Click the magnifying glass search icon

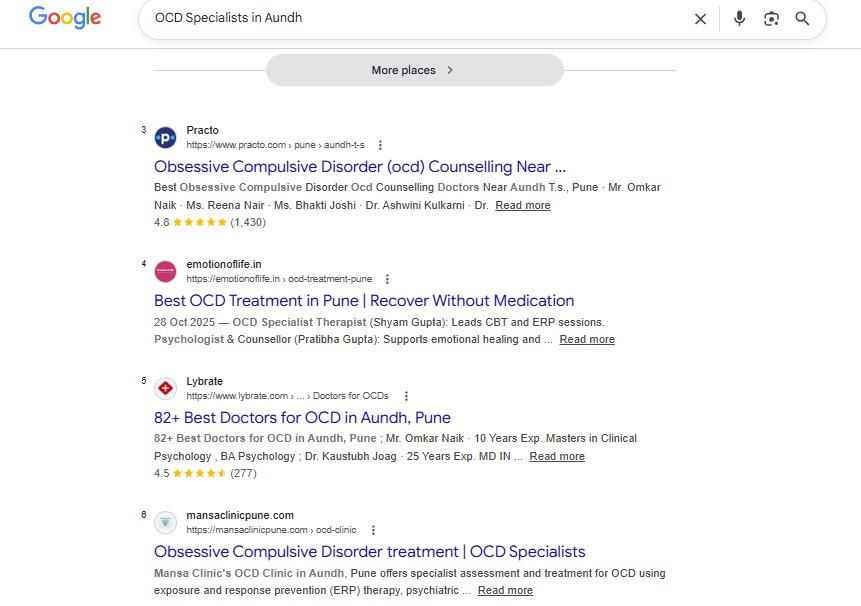tap(802, 19)
